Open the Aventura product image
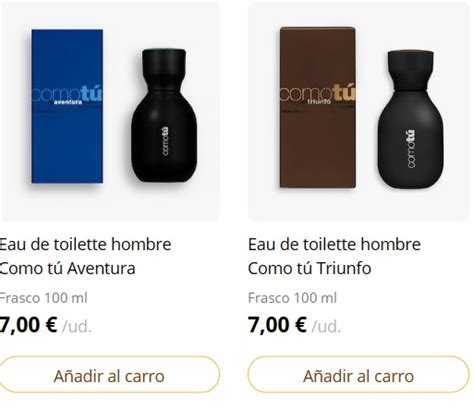This screenshot has height=420, width=474. (x=110, y=111)
